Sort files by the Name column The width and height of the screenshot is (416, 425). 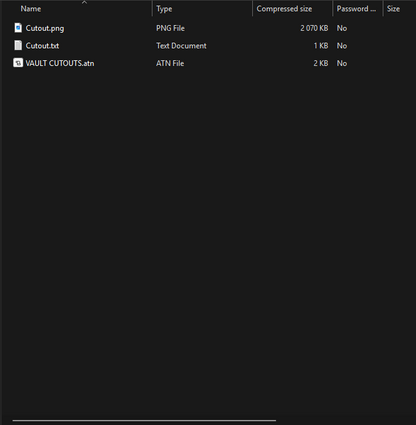(31, 9)
